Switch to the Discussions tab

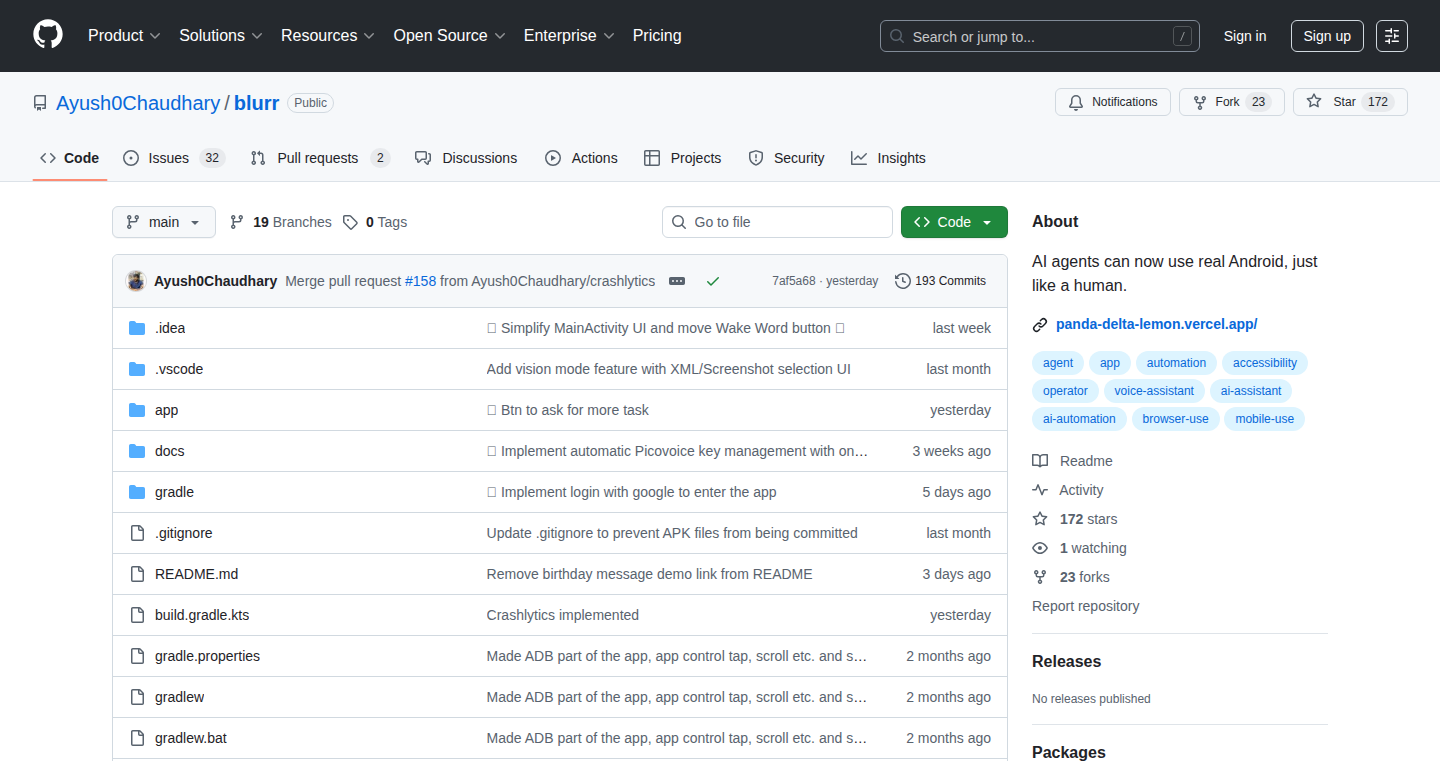[x=466, y=158]
